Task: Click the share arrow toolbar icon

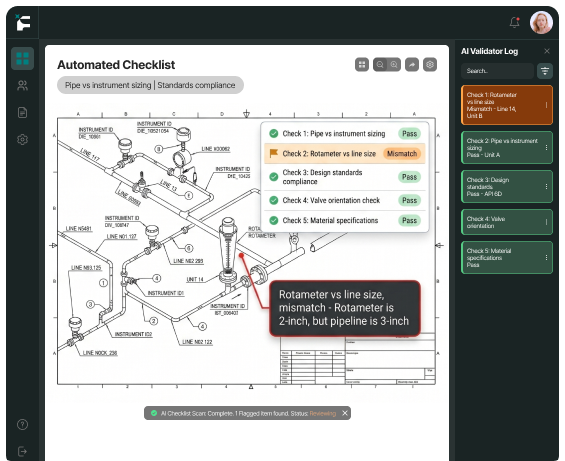Action: [412, 65]
